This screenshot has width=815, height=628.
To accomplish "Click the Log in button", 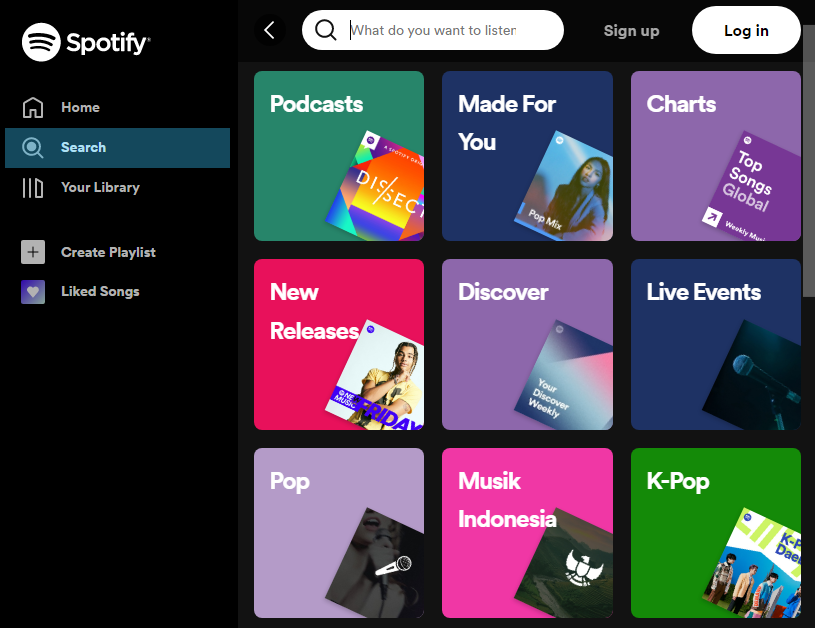I will coord(746,30).
